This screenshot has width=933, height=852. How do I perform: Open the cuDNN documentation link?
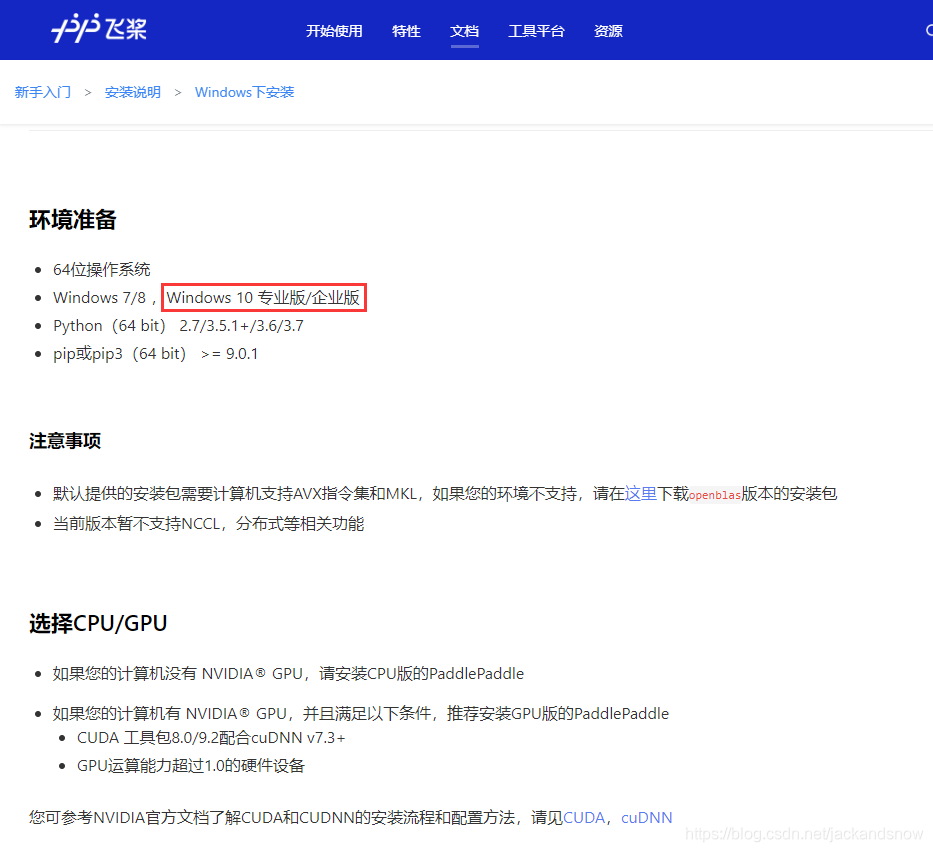point(647,817)
